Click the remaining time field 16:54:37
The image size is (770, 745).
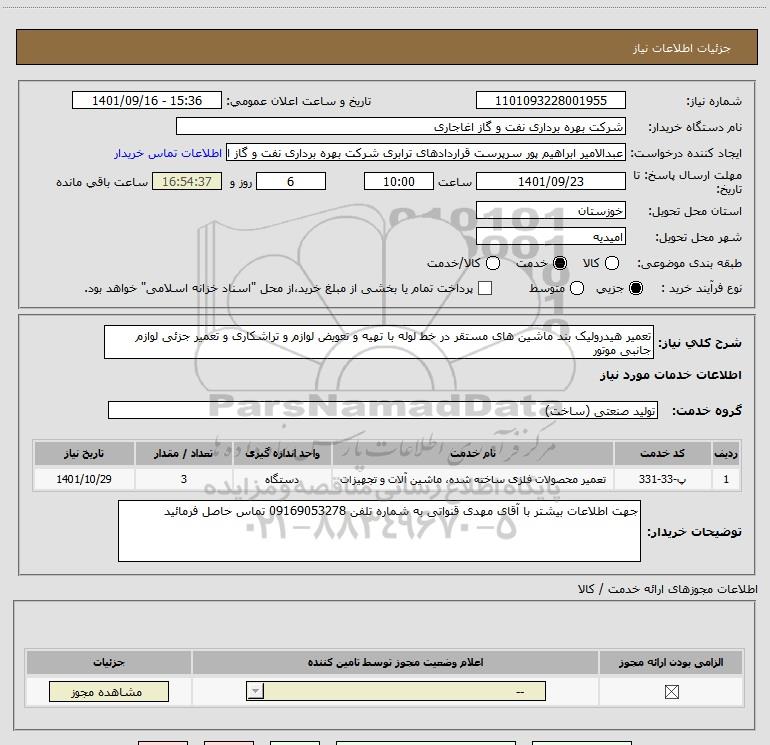tap(187, 181)
